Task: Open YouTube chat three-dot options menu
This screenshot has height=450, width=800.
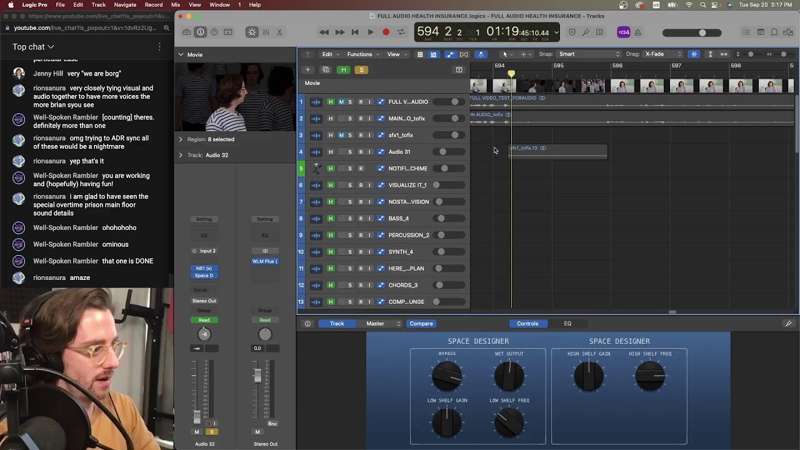Action: pyautogui.click(x=159, y=47)
